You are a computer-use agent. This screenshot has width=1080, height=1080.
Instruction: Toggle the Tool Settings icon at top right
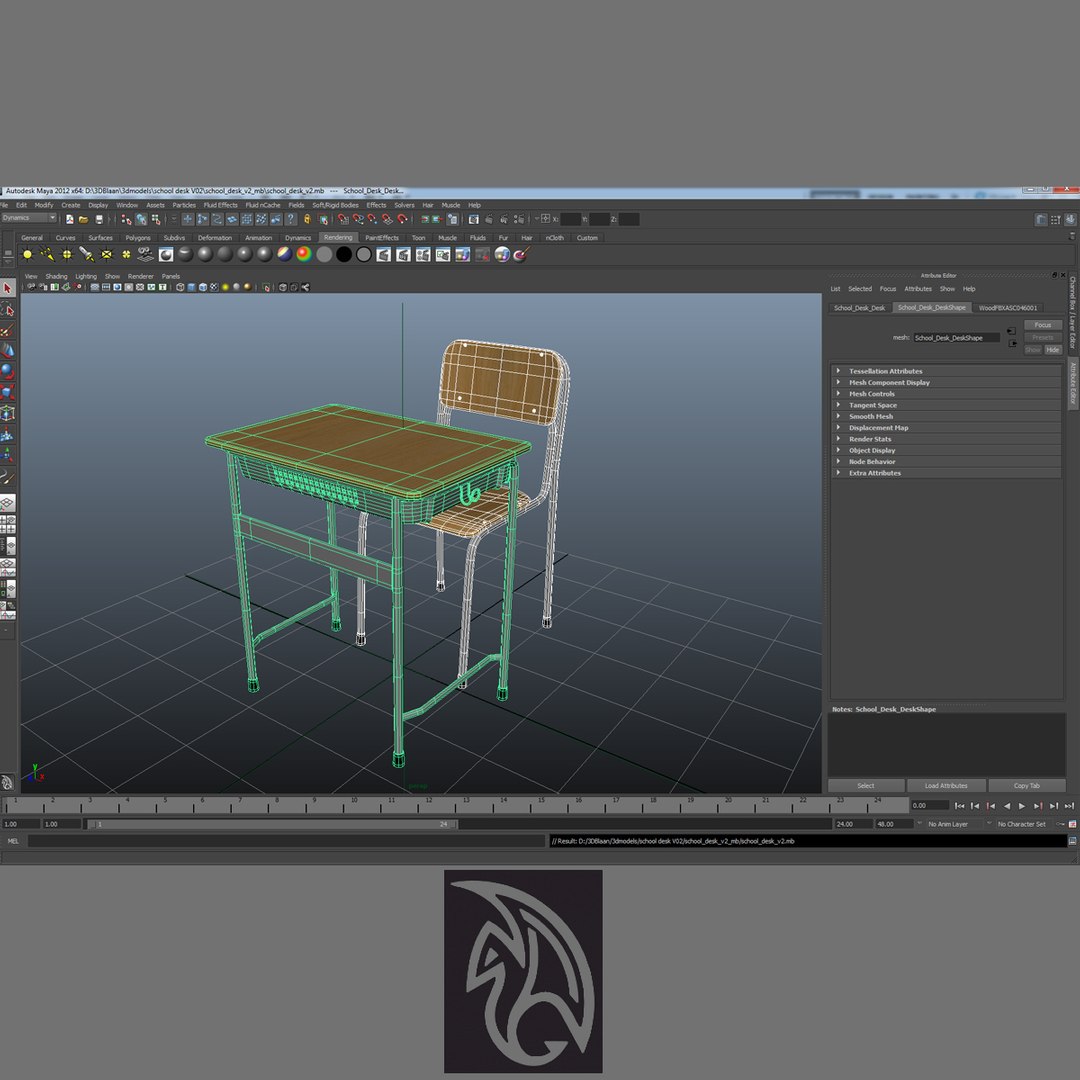(1055, 220)
